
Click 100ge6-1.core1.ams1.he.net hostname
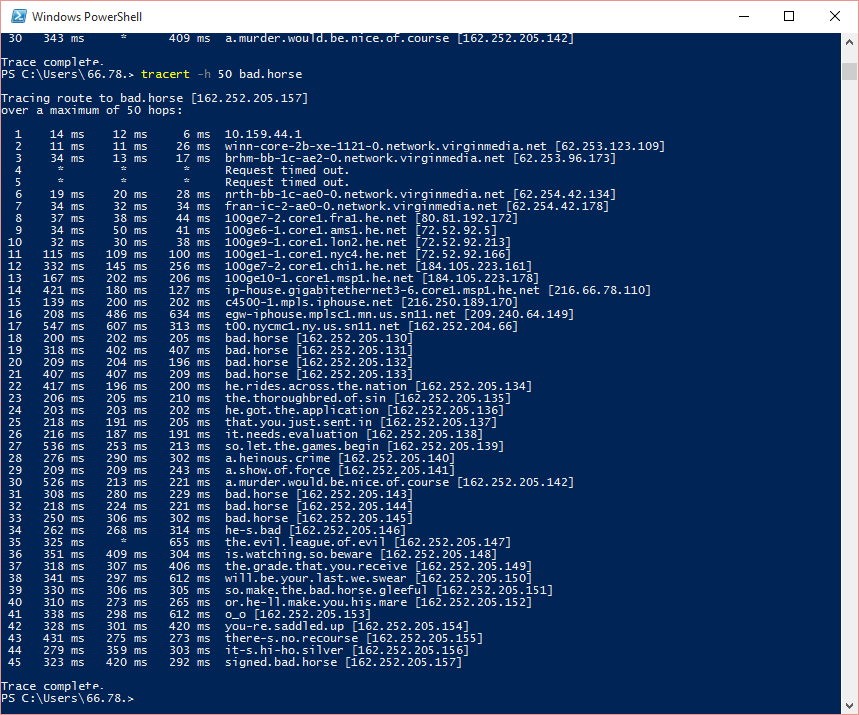[316, 231]
